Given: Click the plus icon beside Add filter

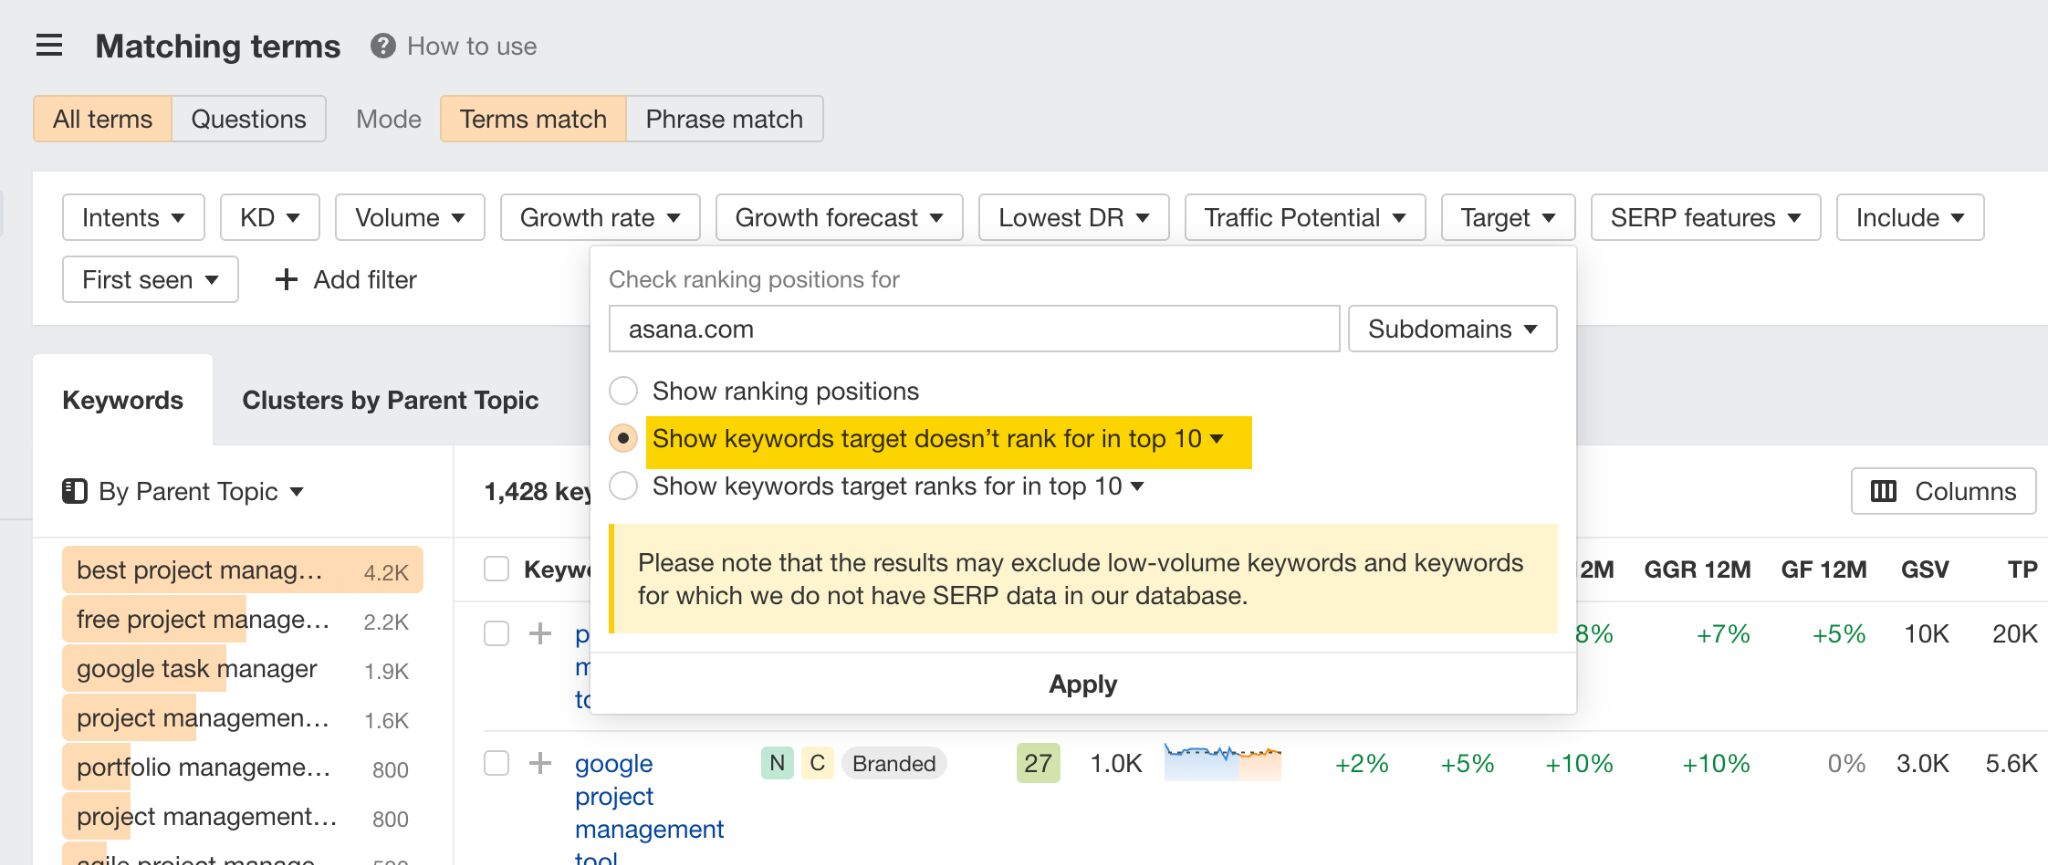Looking at the screenshot, I should (x=286, y=279).
